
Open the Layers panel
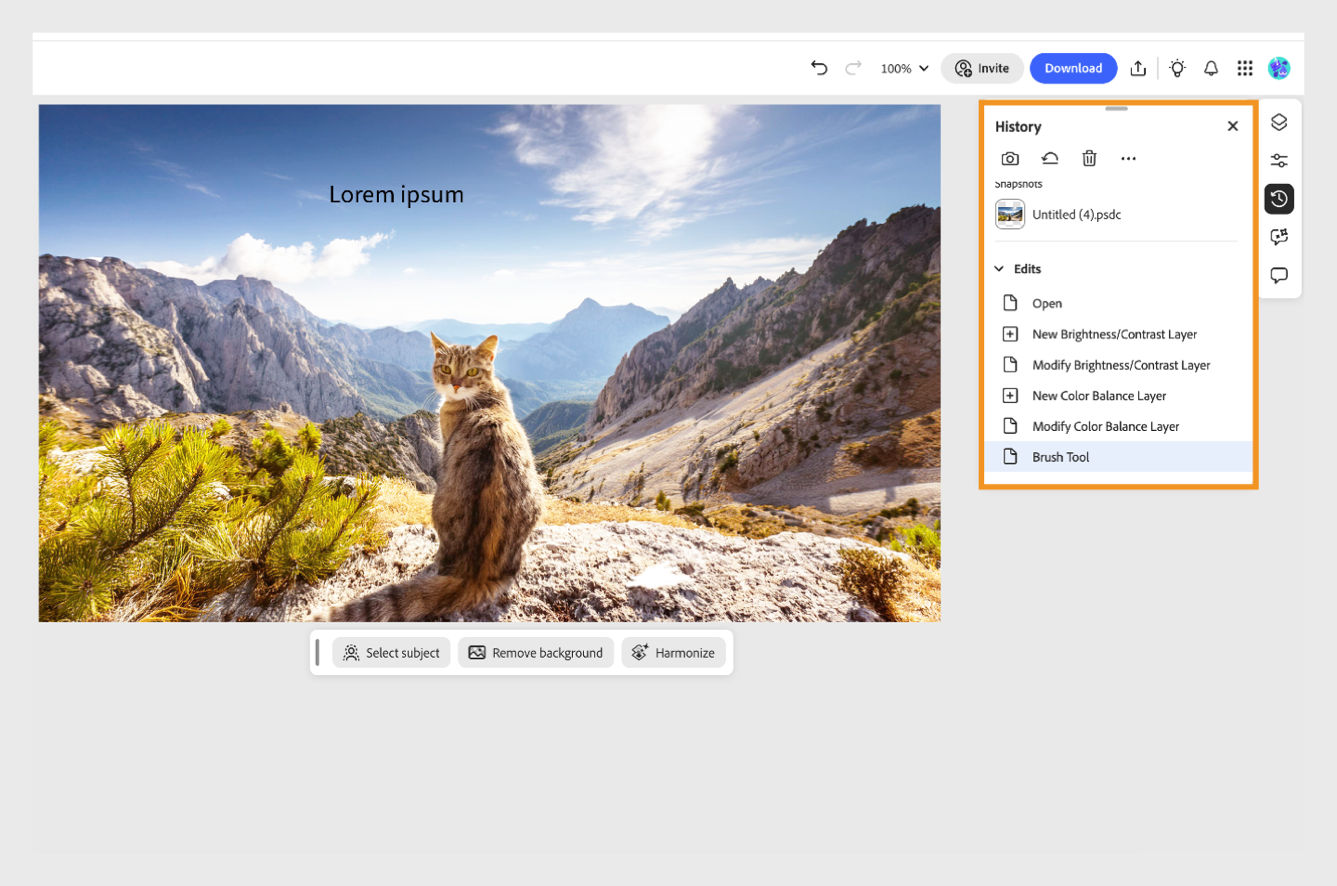point(1279,122)
